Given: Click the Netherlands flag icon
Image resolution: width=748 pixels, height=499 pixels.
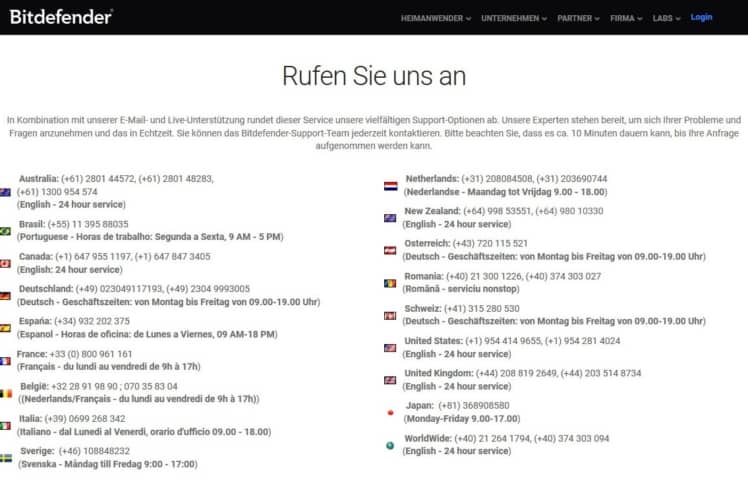Looking at the screenshot, I should pos(390,186).
